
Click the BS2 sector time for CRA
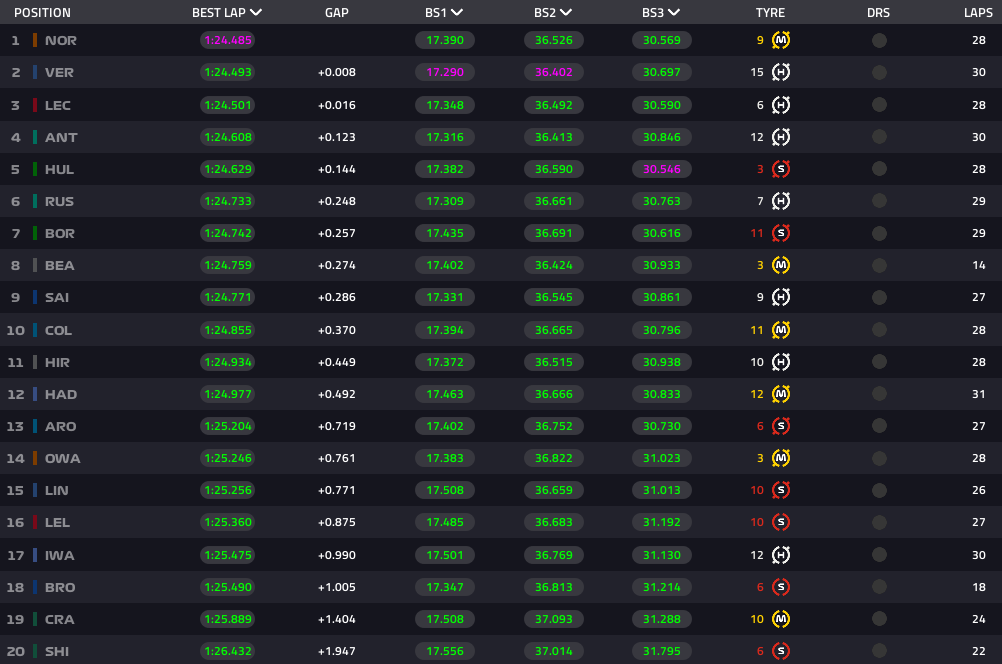pyautogui.click(x=553, y=619)
